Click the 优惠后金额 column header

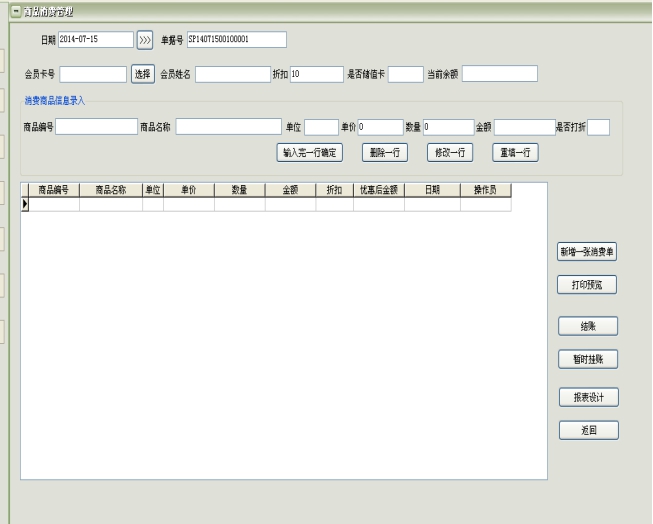pos(377,190)
